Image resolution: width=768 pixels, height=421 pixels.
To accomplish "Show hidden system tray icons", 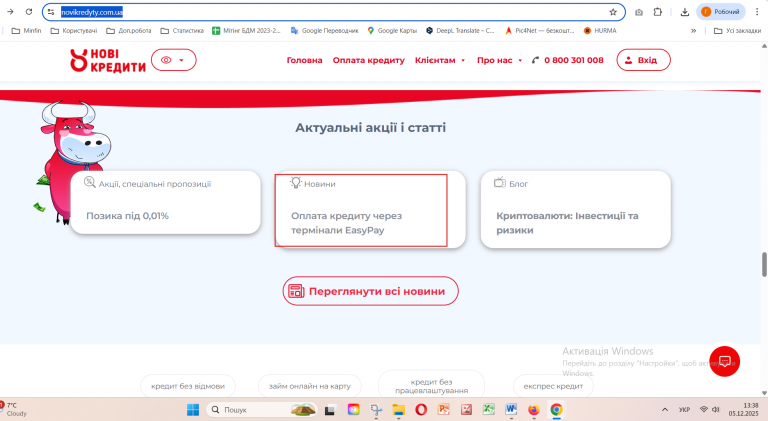I will coord(665,410).
